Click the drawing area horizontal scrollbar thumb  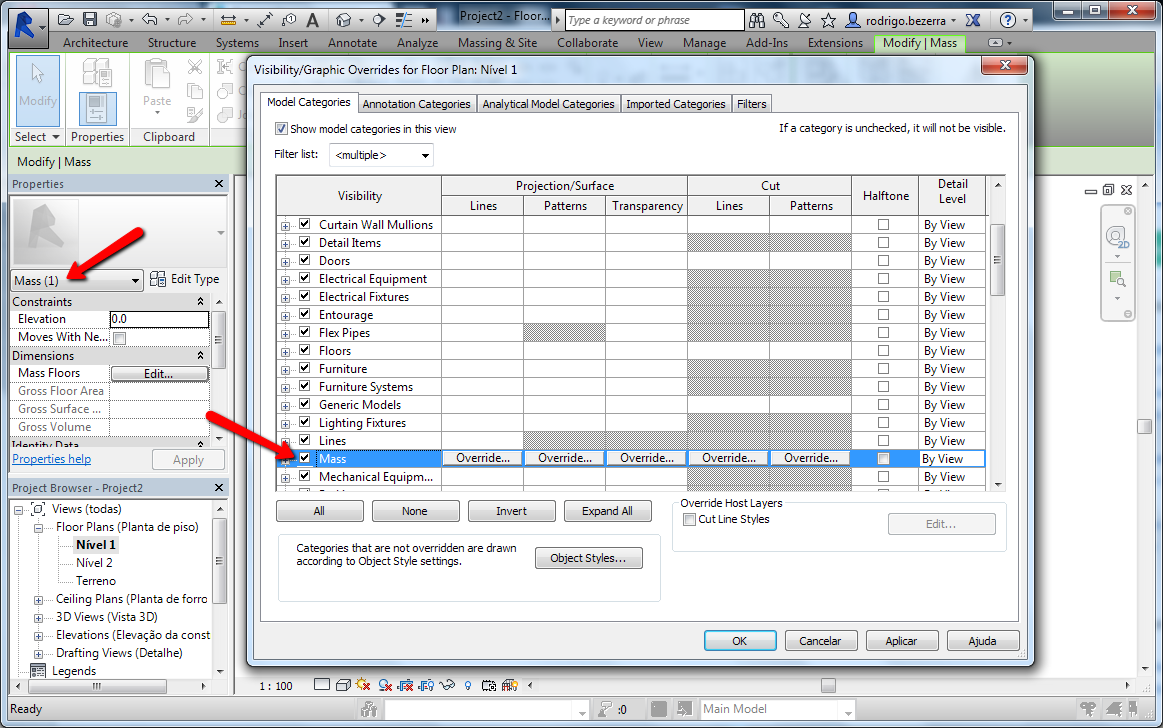click(x=828, y=686)
